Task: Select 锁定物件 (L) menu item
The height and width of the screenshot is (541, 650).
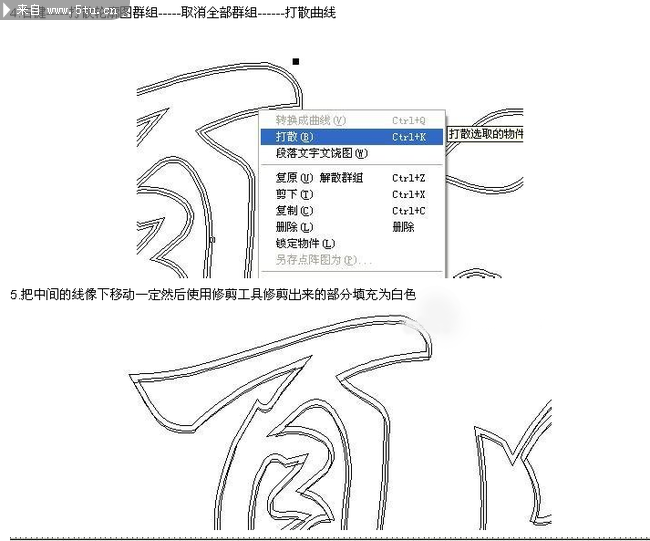Action: 352,243
